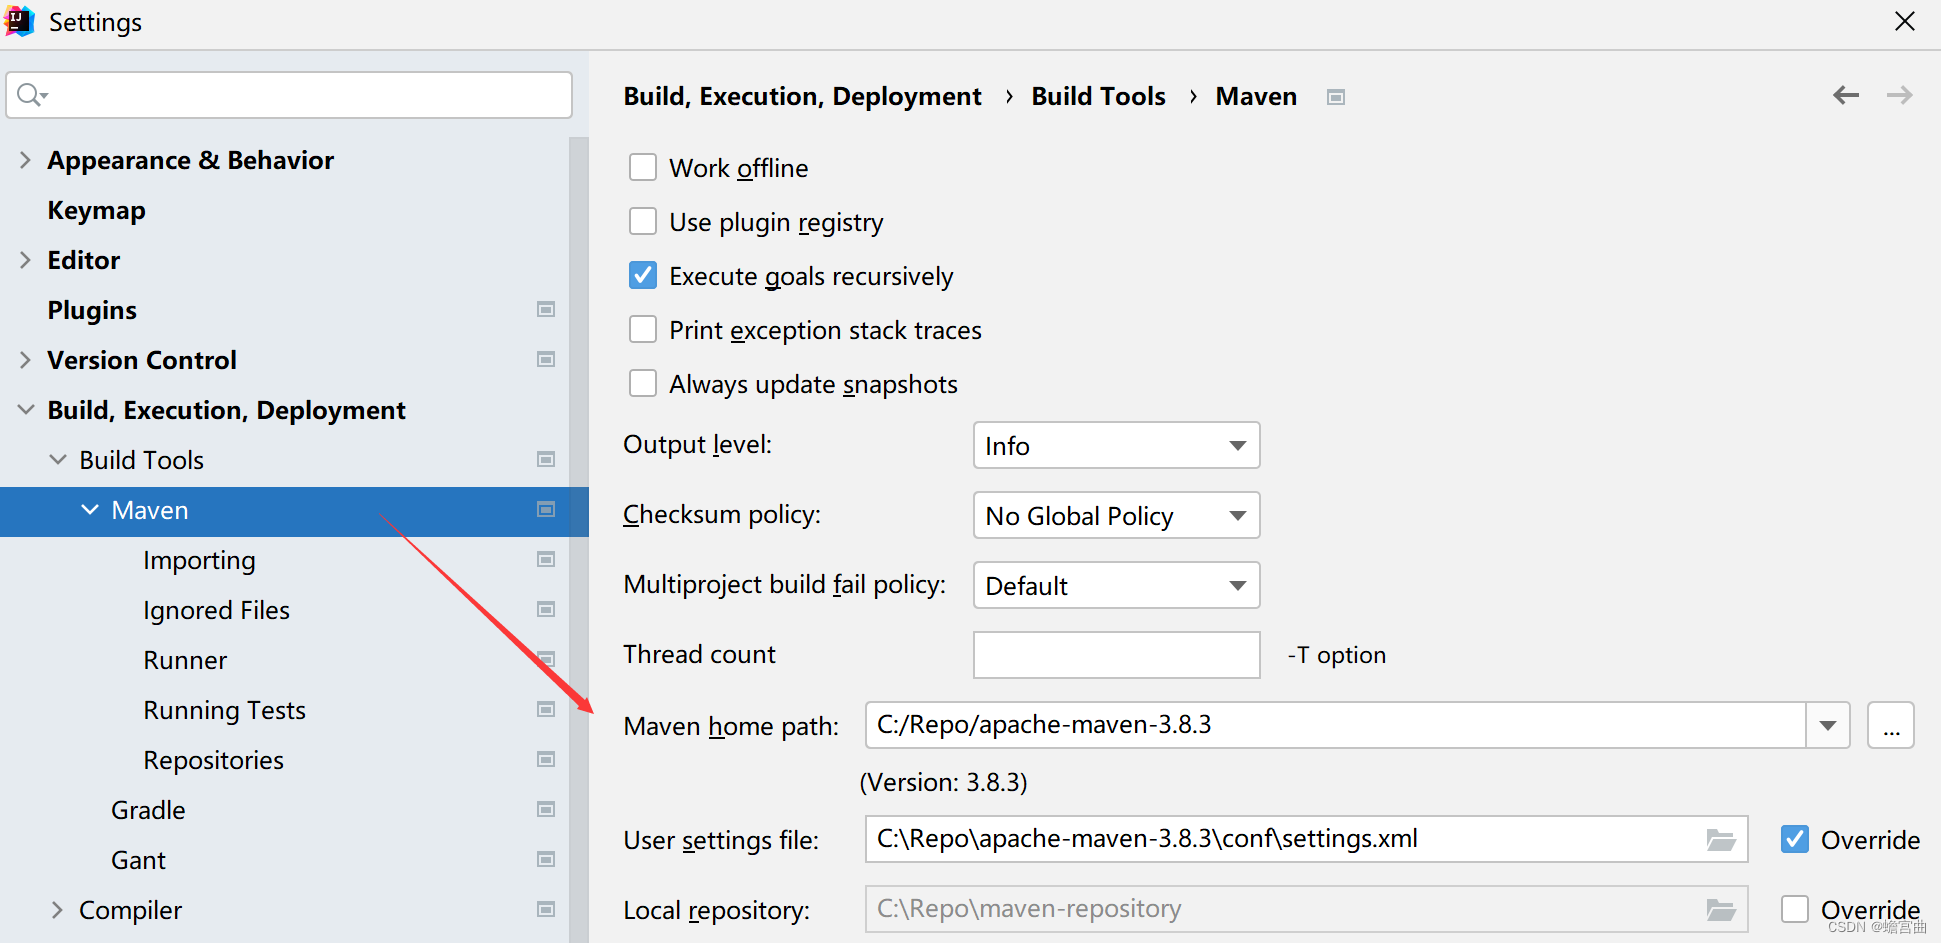Enable the Work offline checkbox
Screen dimensions: 1941x943
[x=643, y=167]
